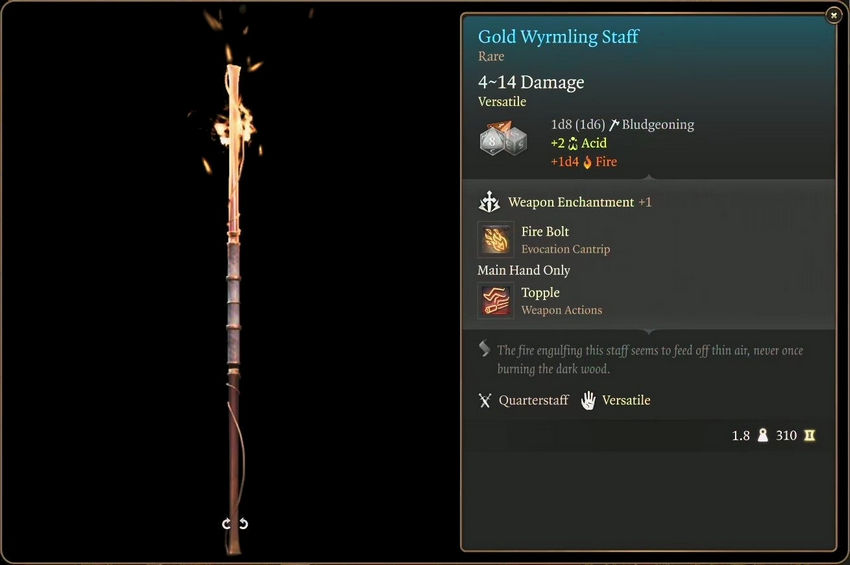This screenshot has width=850, height=565.
Task: Click the Gold Wyrmling Staff title
Action: (x=558, y=37)
